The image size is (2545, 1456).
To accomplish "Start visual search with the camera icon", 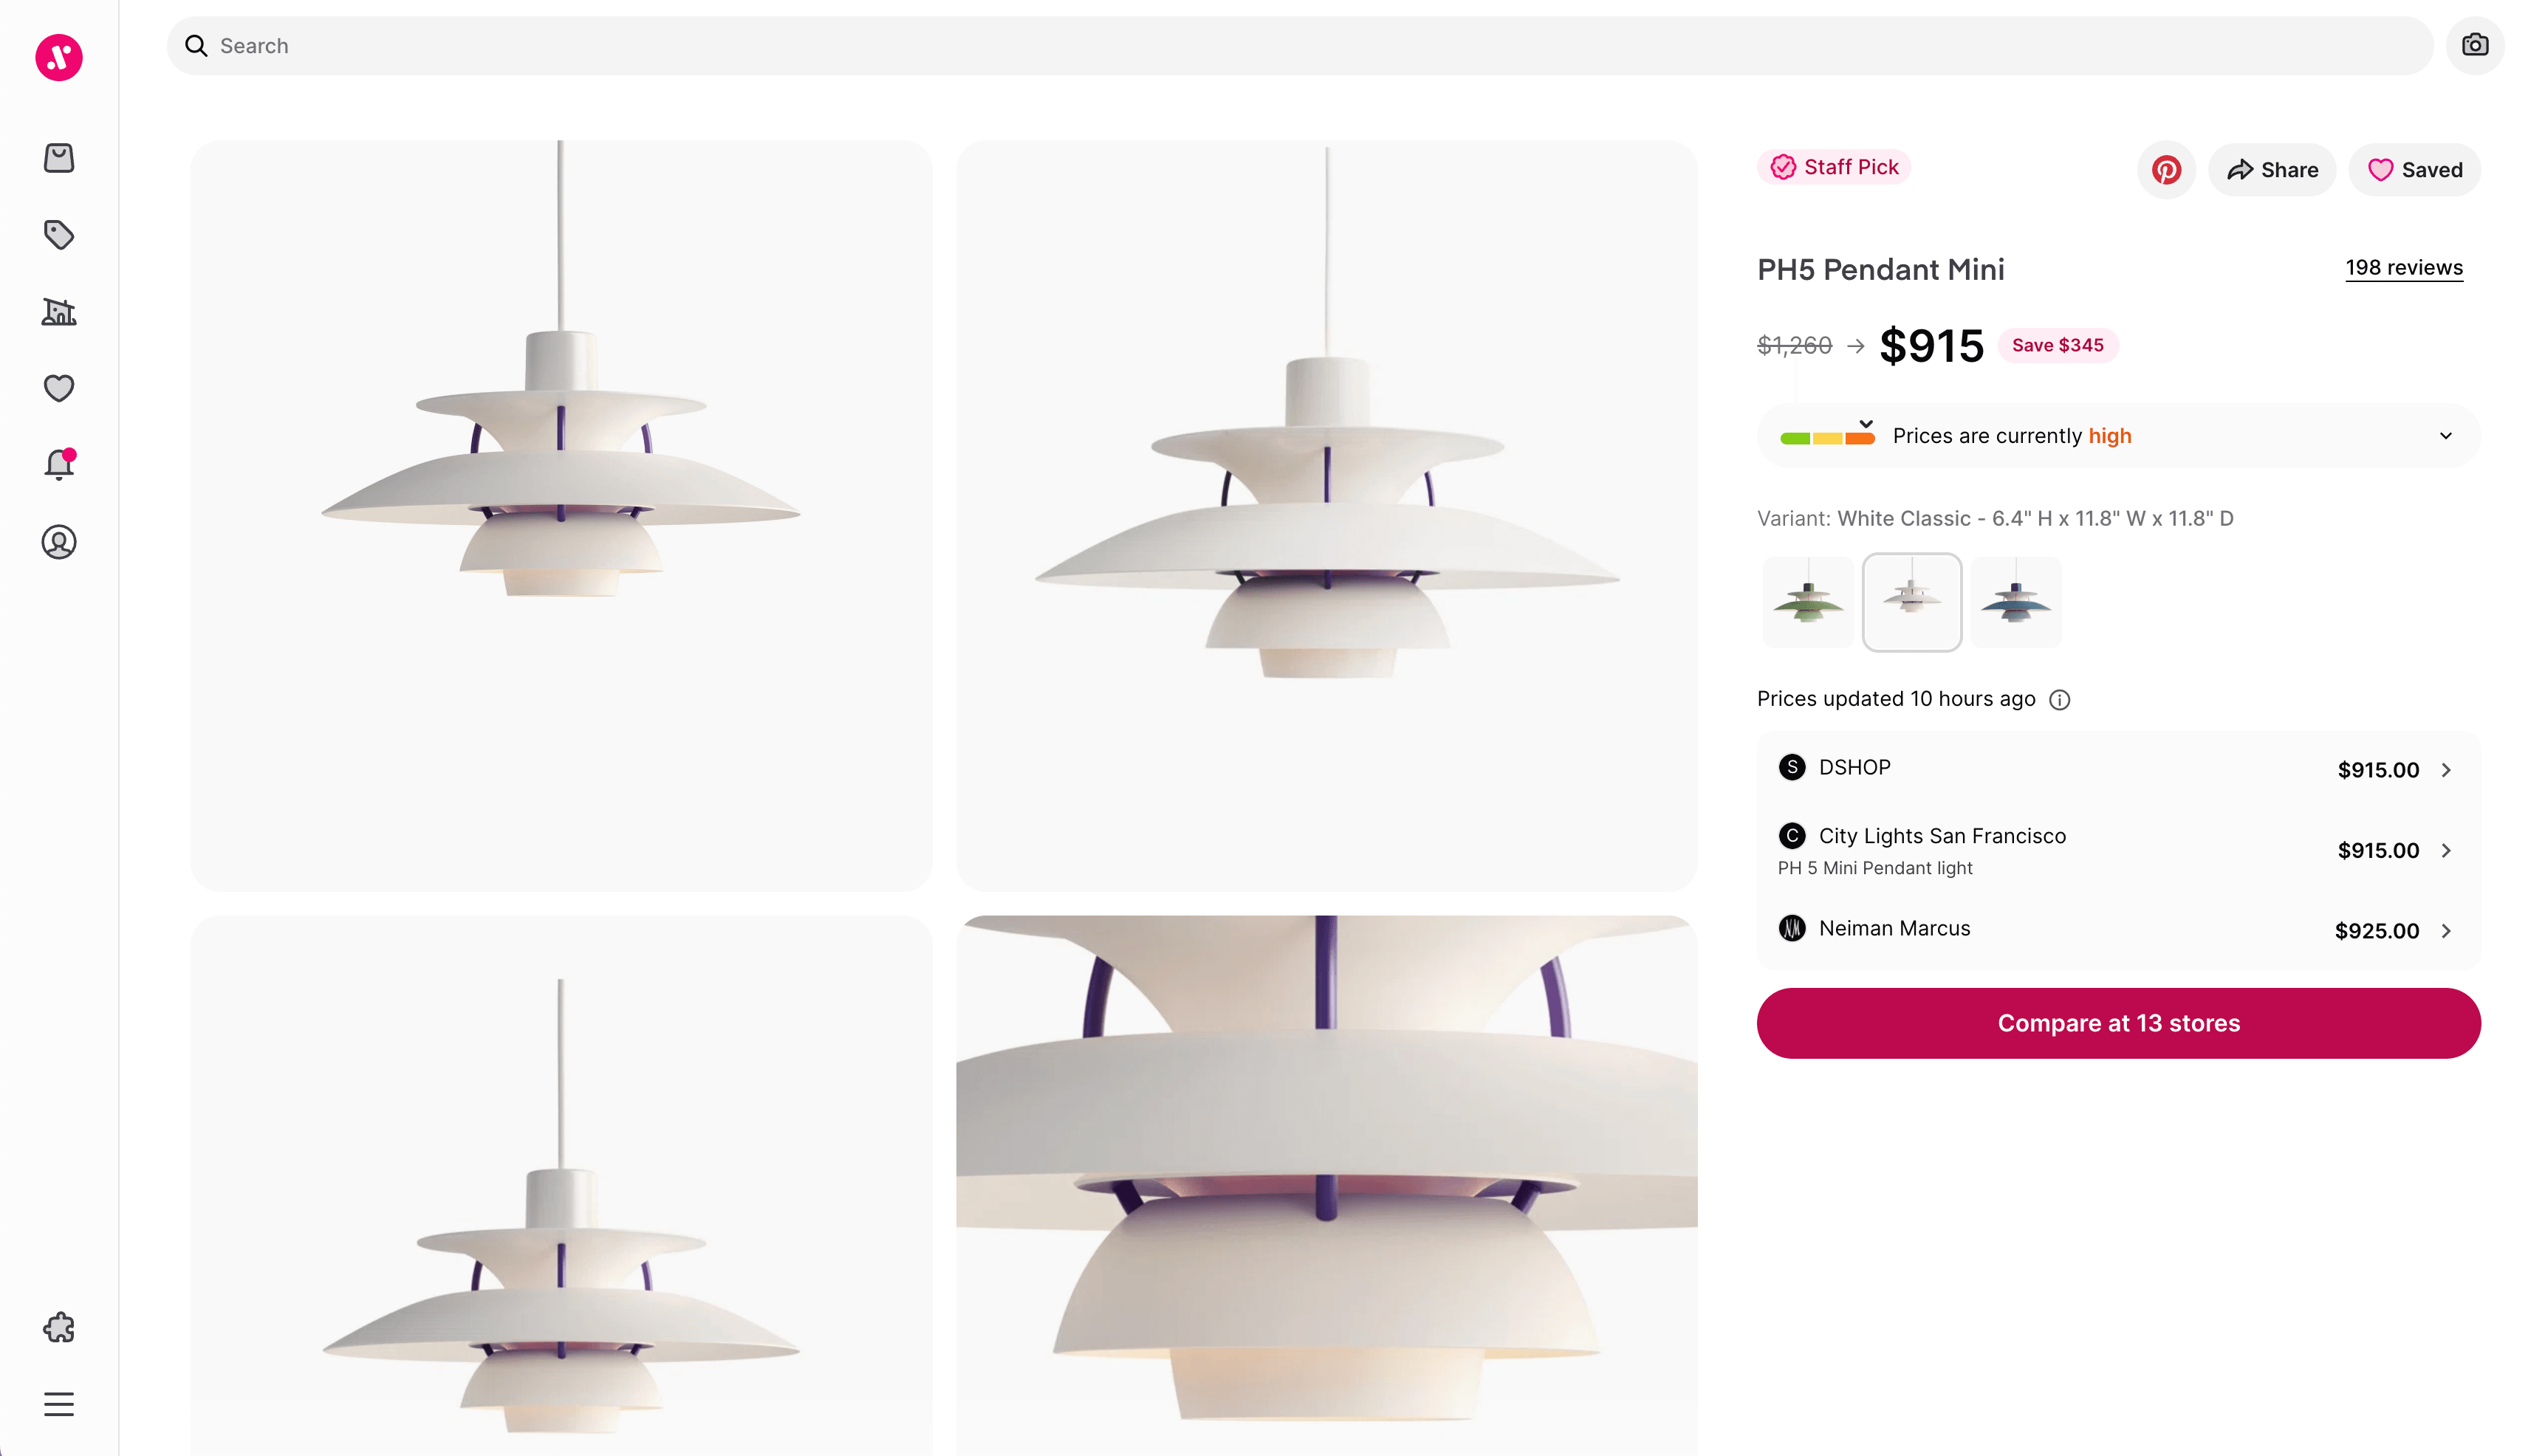I will [x=2474, y=46].
